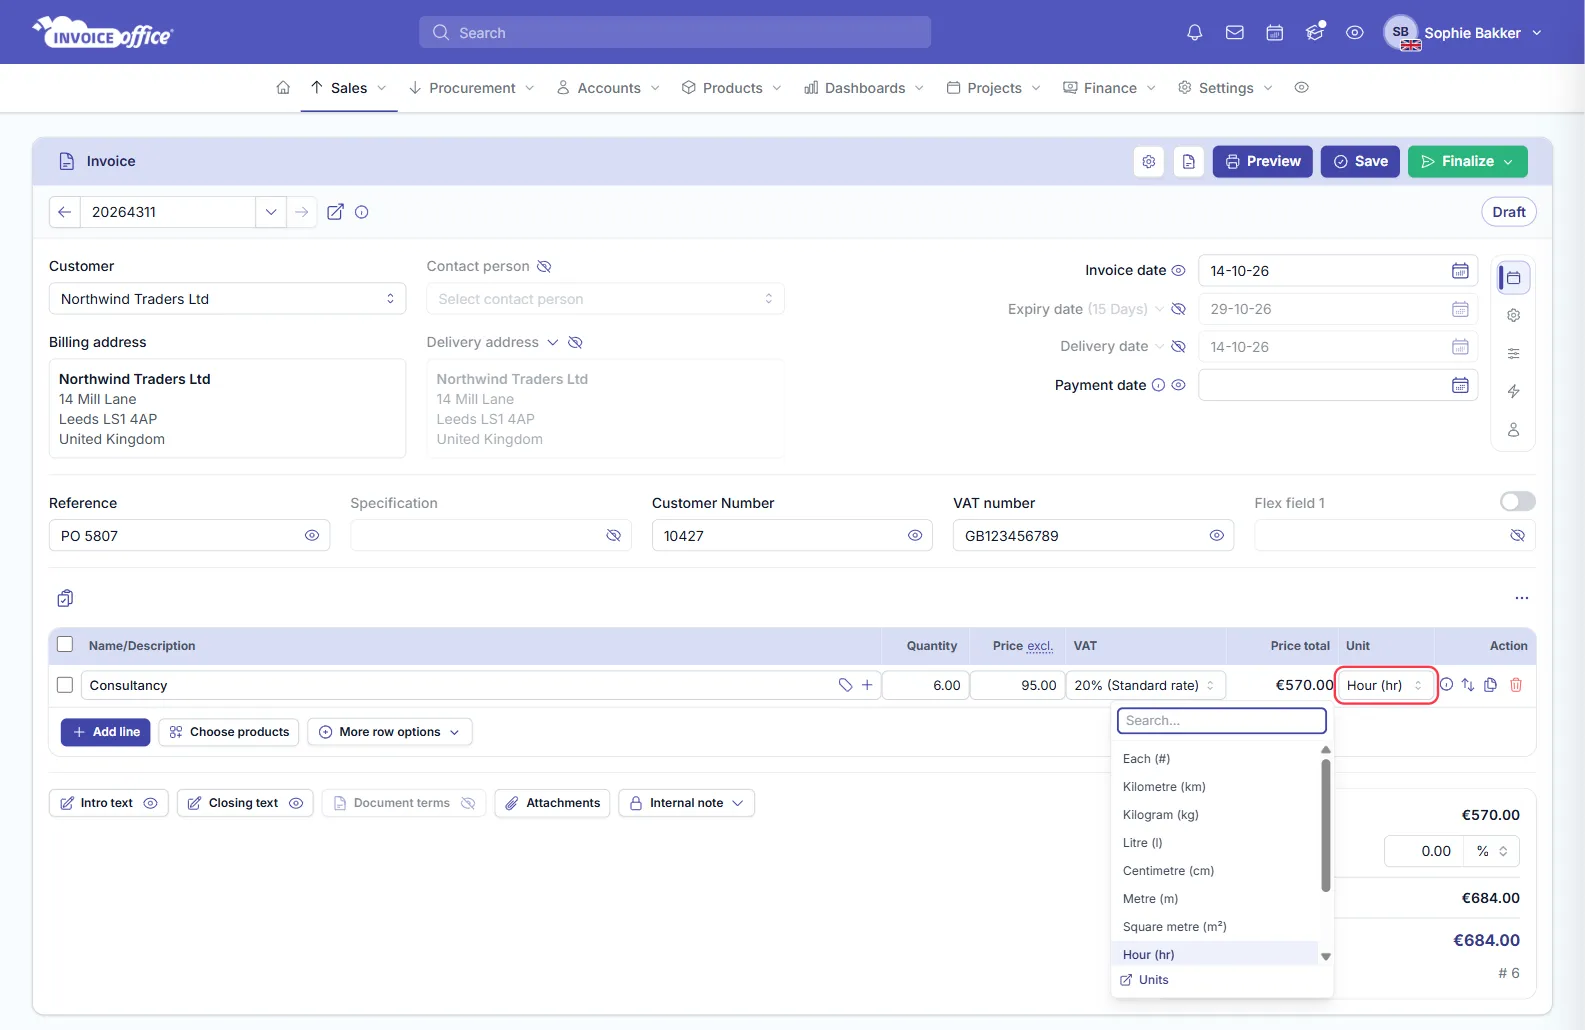The image size is (1585, 1030).
Task: Click the document icon beside Preview button
Action: (x=1189, y=161)
